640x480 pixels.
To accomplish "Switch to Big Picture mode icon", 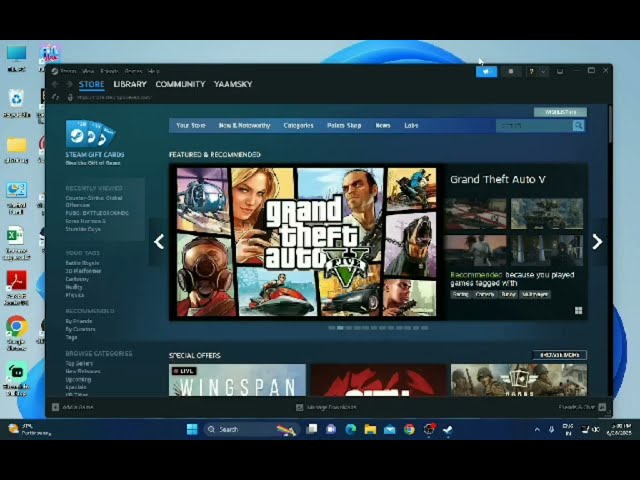I will point(560,71).
